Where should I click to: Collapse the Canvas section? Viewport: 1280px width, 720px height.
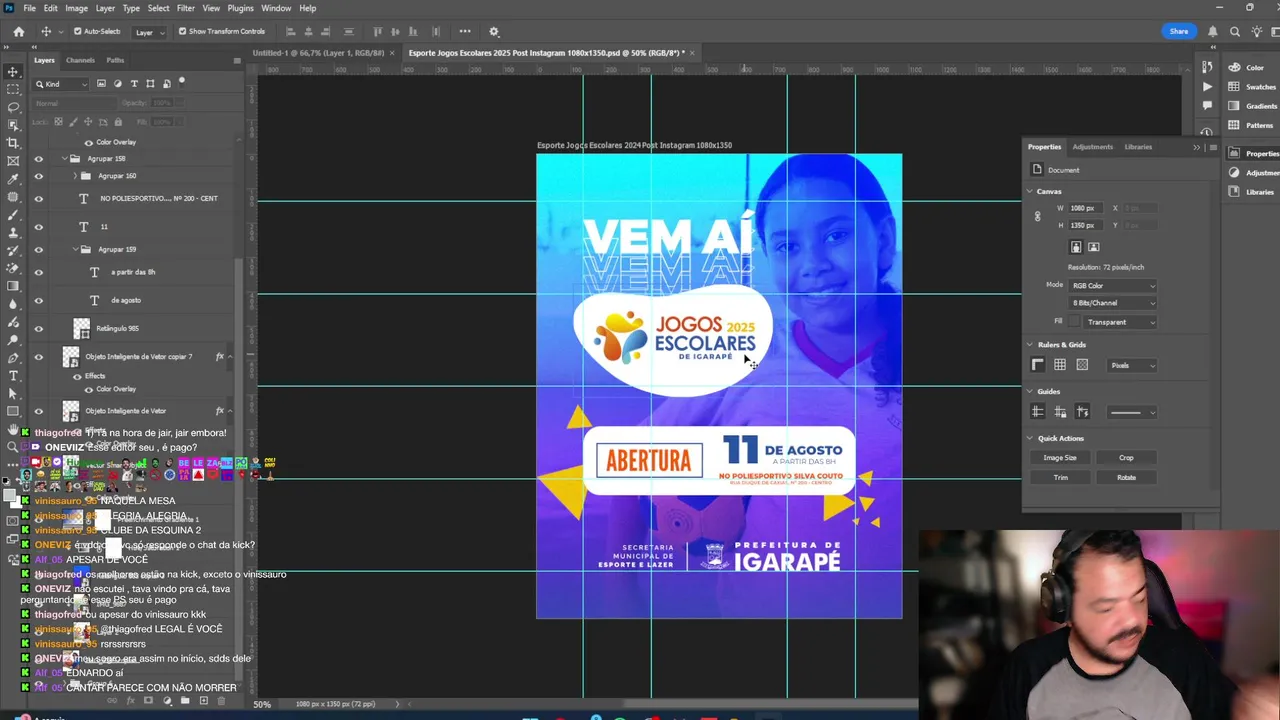1030,191
